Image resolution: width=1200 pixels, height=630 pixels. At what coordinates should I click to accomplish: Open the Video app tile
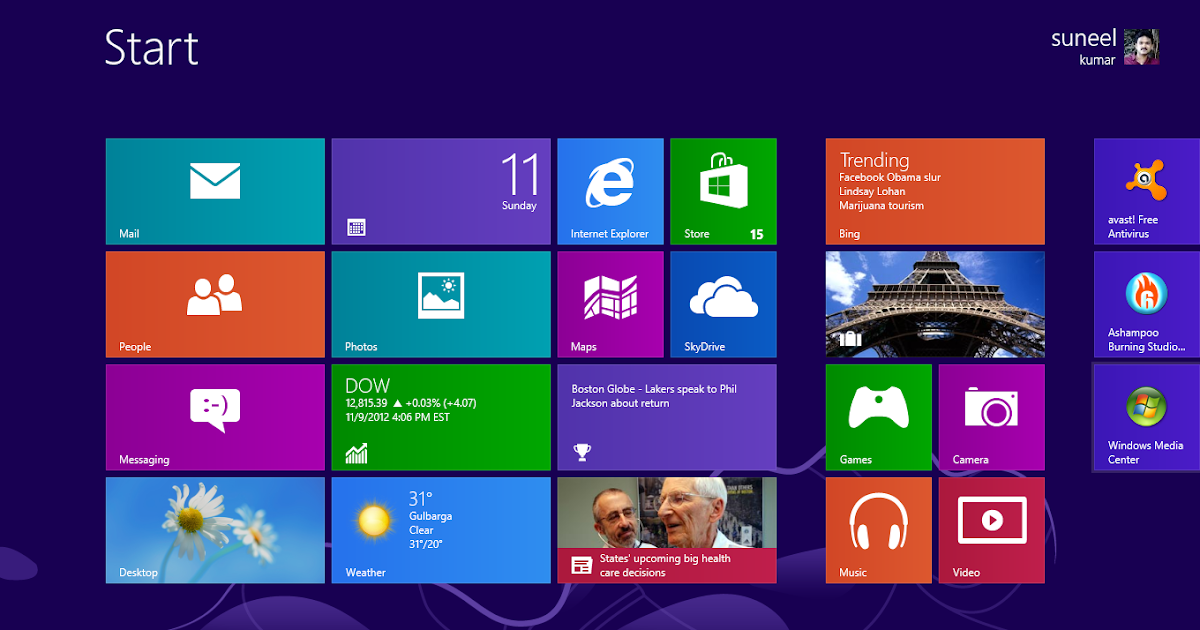(x=991, y=530)
